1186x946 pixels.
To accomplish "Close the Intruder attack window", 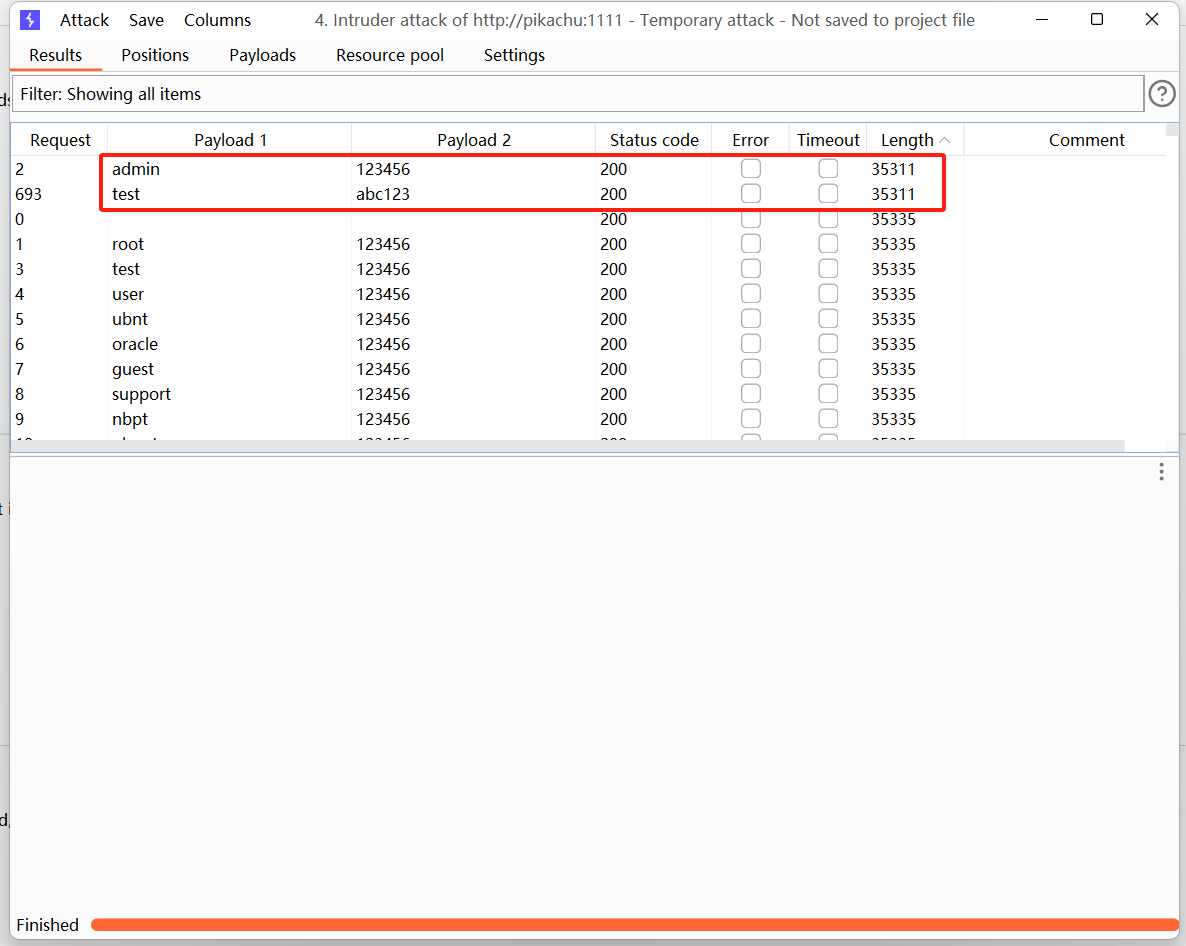I will coord(1152,20).
